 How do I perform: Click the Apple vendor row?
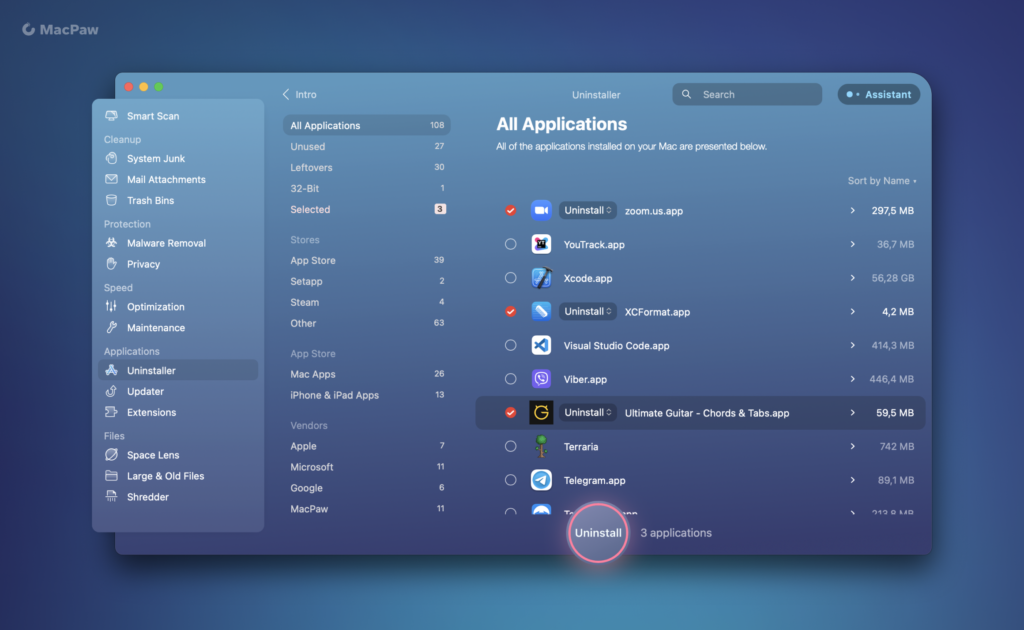coord(366,446)
